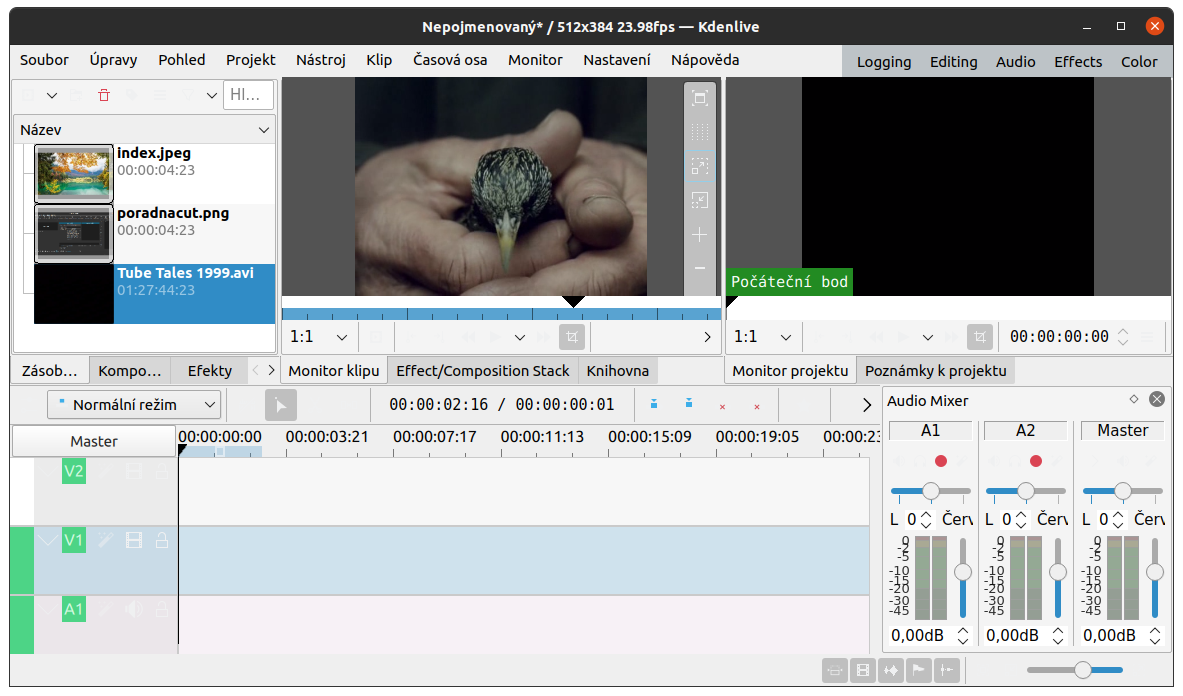Collapse the V1 track with its chevron
This screenshot has width=1183, height=696.
pos(48,541)
